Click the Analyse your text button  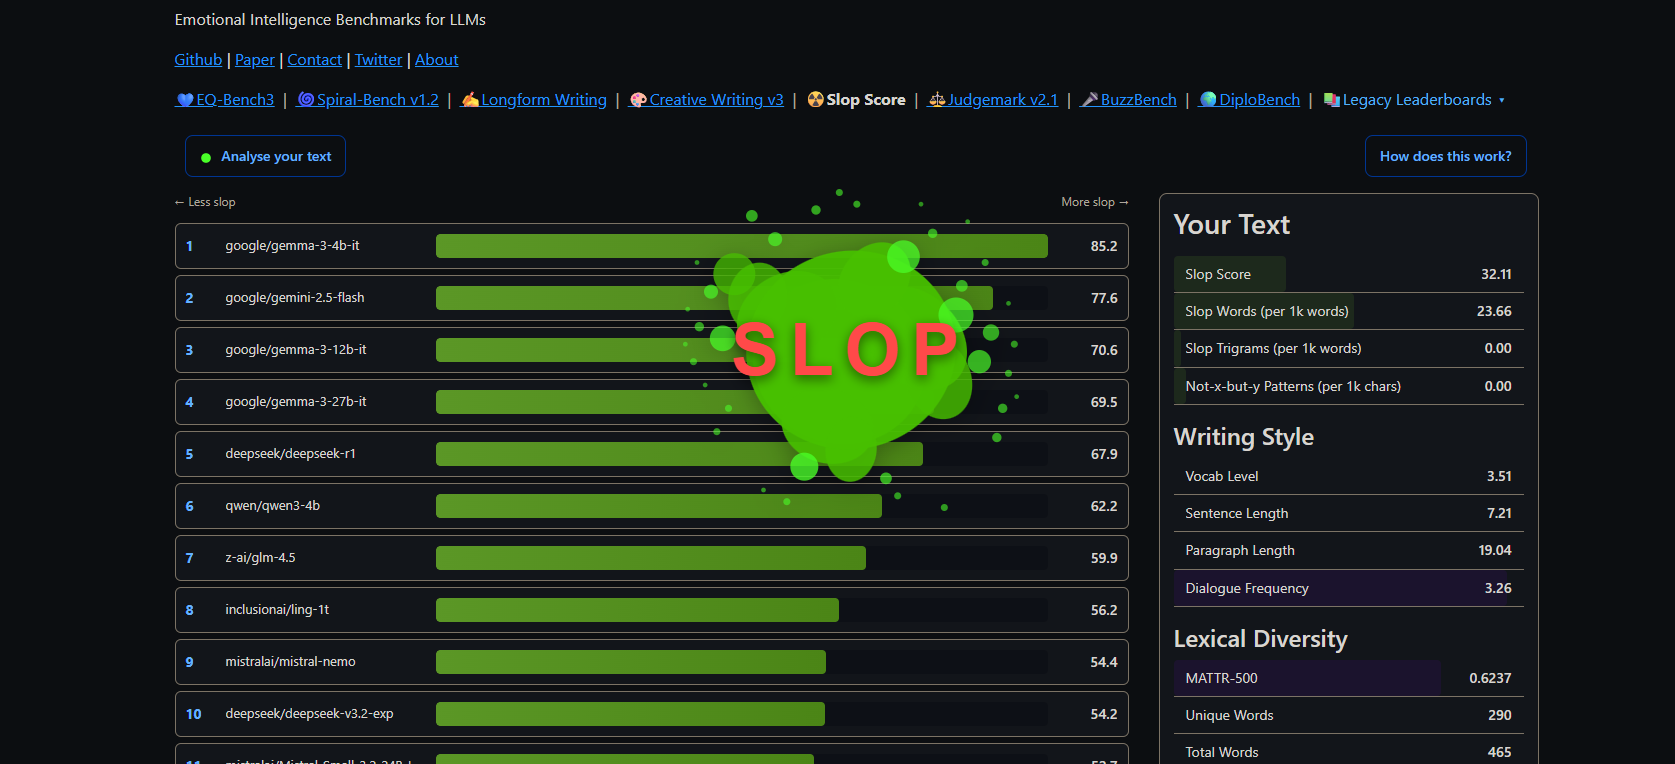(x=265, y=156)
